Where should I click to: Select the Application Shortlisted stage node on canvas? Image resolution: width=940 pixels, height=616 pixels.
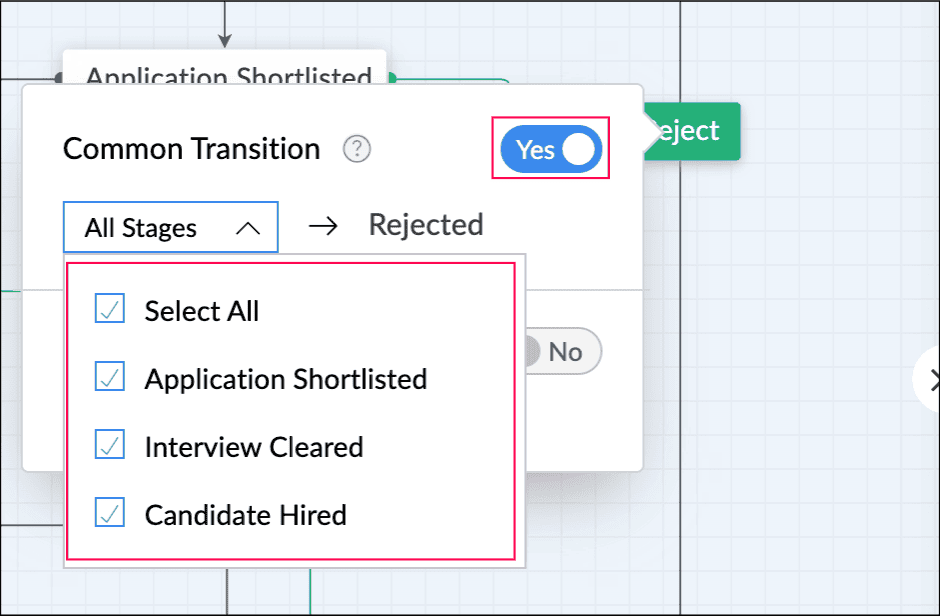click(228, 70)
